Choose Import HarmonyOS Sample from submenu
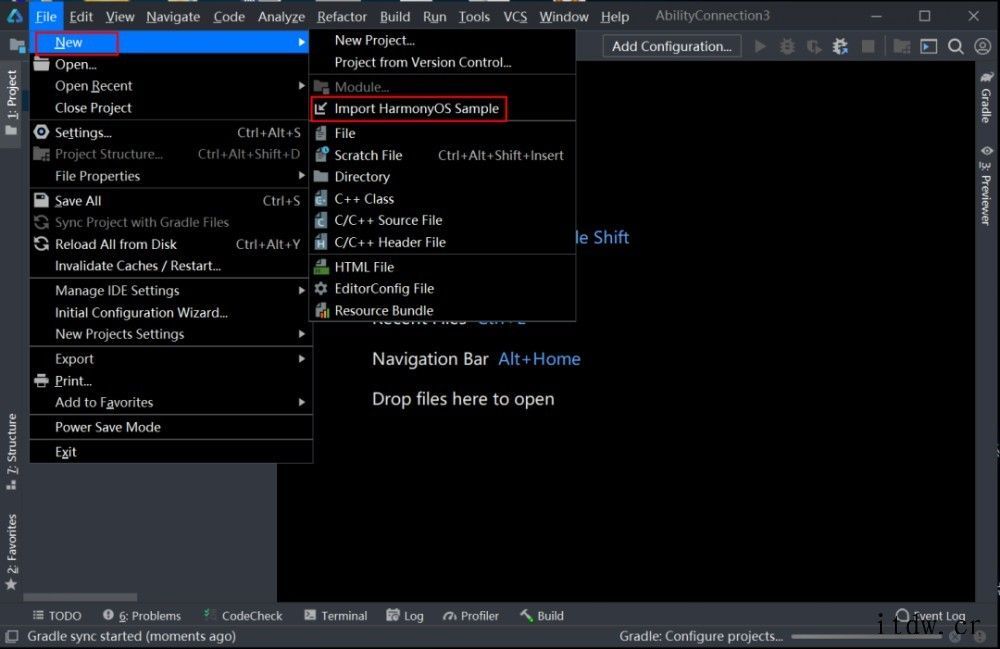 pyautogui.click(x=443, y=108)
